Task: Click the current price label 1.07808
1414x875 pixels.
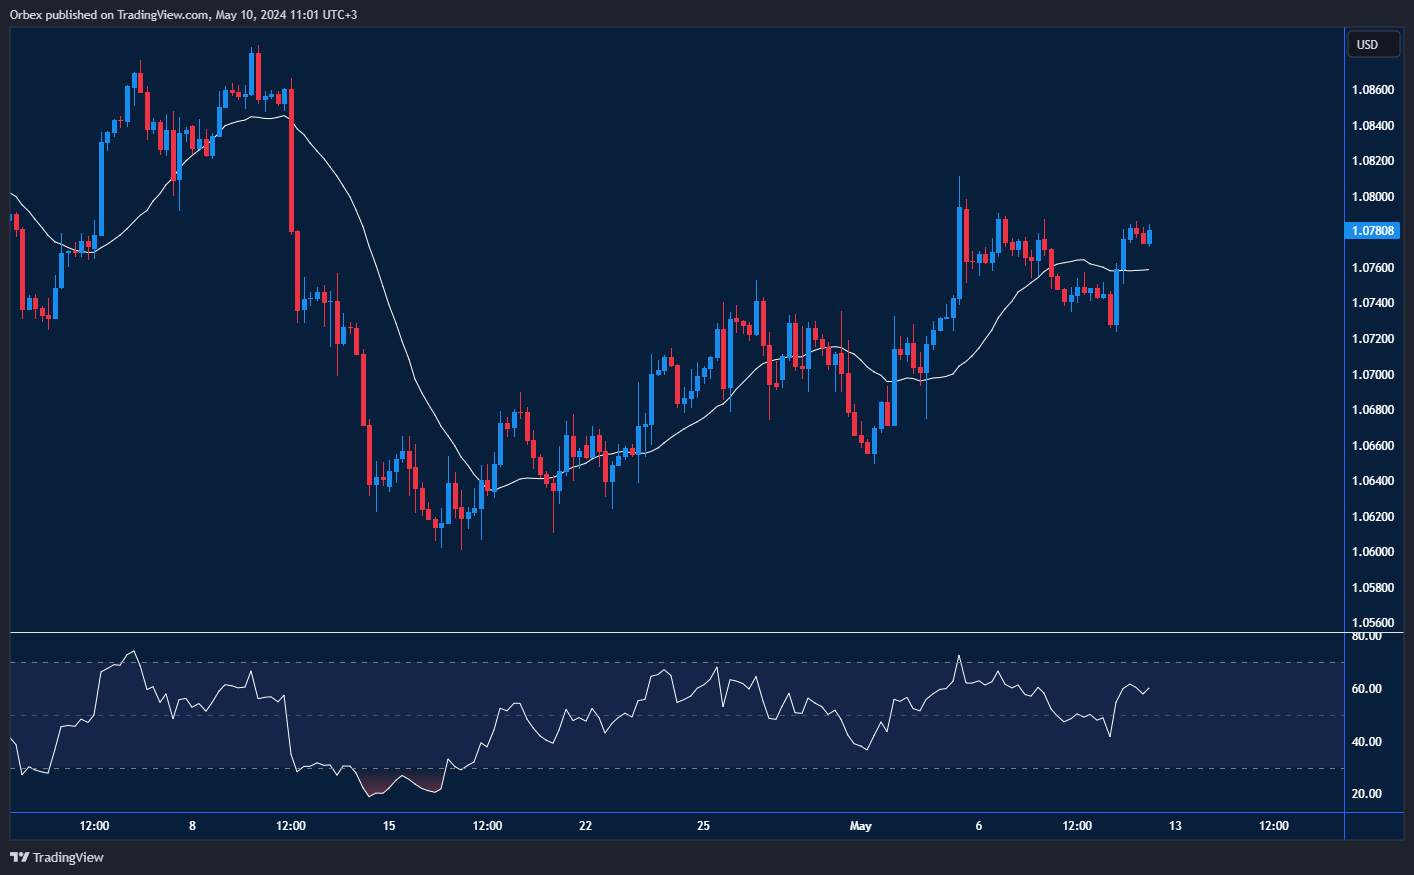Action: (x=1372, y=231)
